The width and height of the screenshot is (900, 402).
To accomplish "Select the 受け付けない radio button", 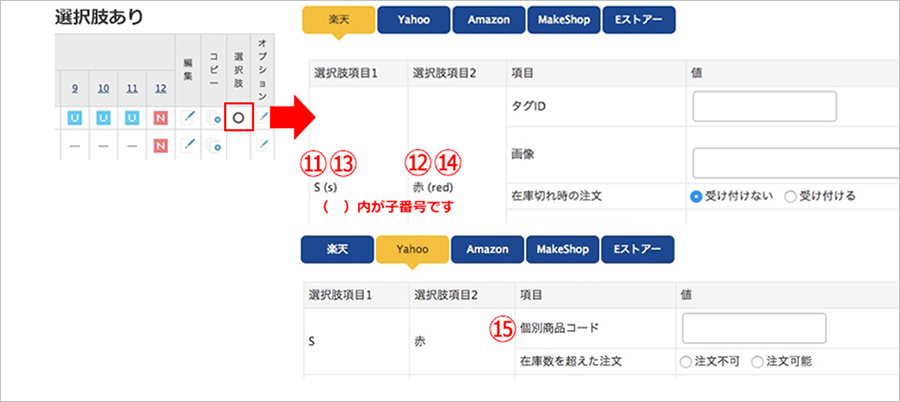I will tap(696, 196).
